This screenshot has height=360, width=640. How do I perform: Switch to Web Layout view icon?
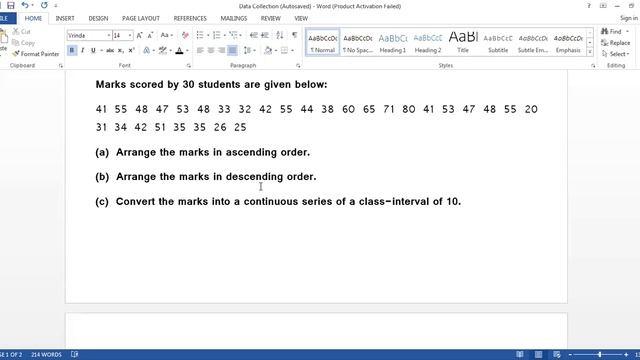pyautogui.click(x=557, y=354)
